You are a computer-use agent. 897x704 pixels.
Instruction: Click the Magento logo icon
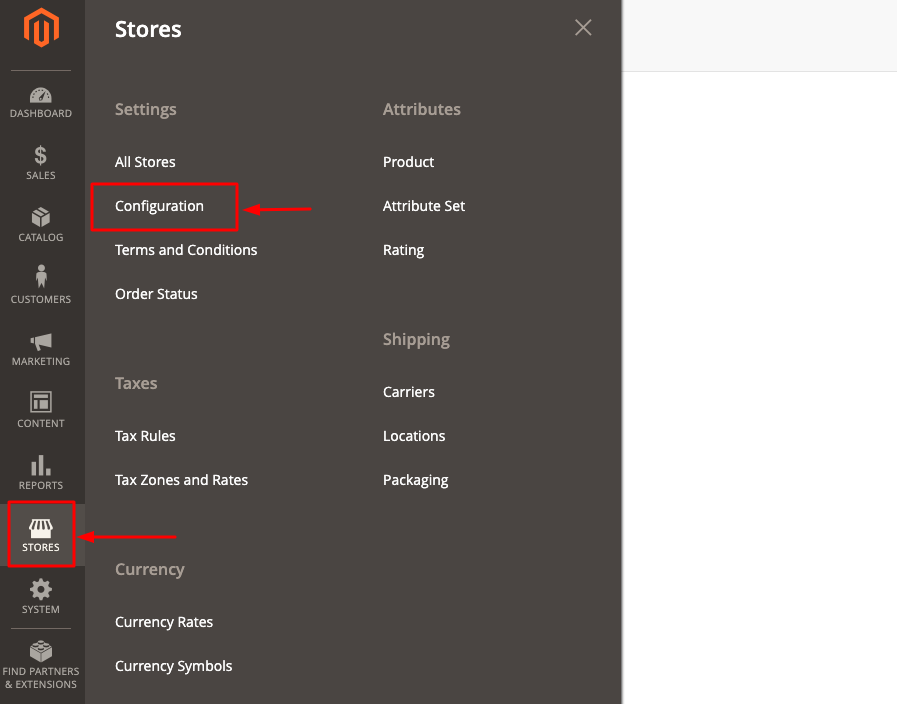41,27
